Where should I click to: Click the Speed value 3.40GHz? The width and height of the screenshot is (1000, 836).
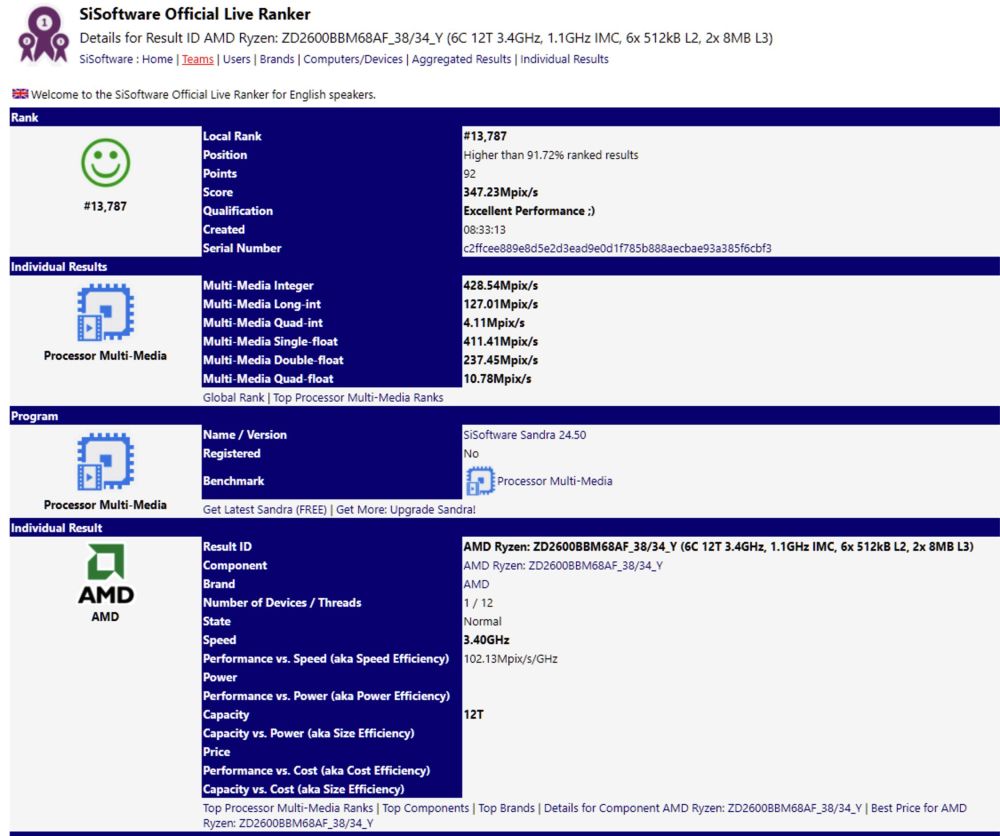pos(487,640)
